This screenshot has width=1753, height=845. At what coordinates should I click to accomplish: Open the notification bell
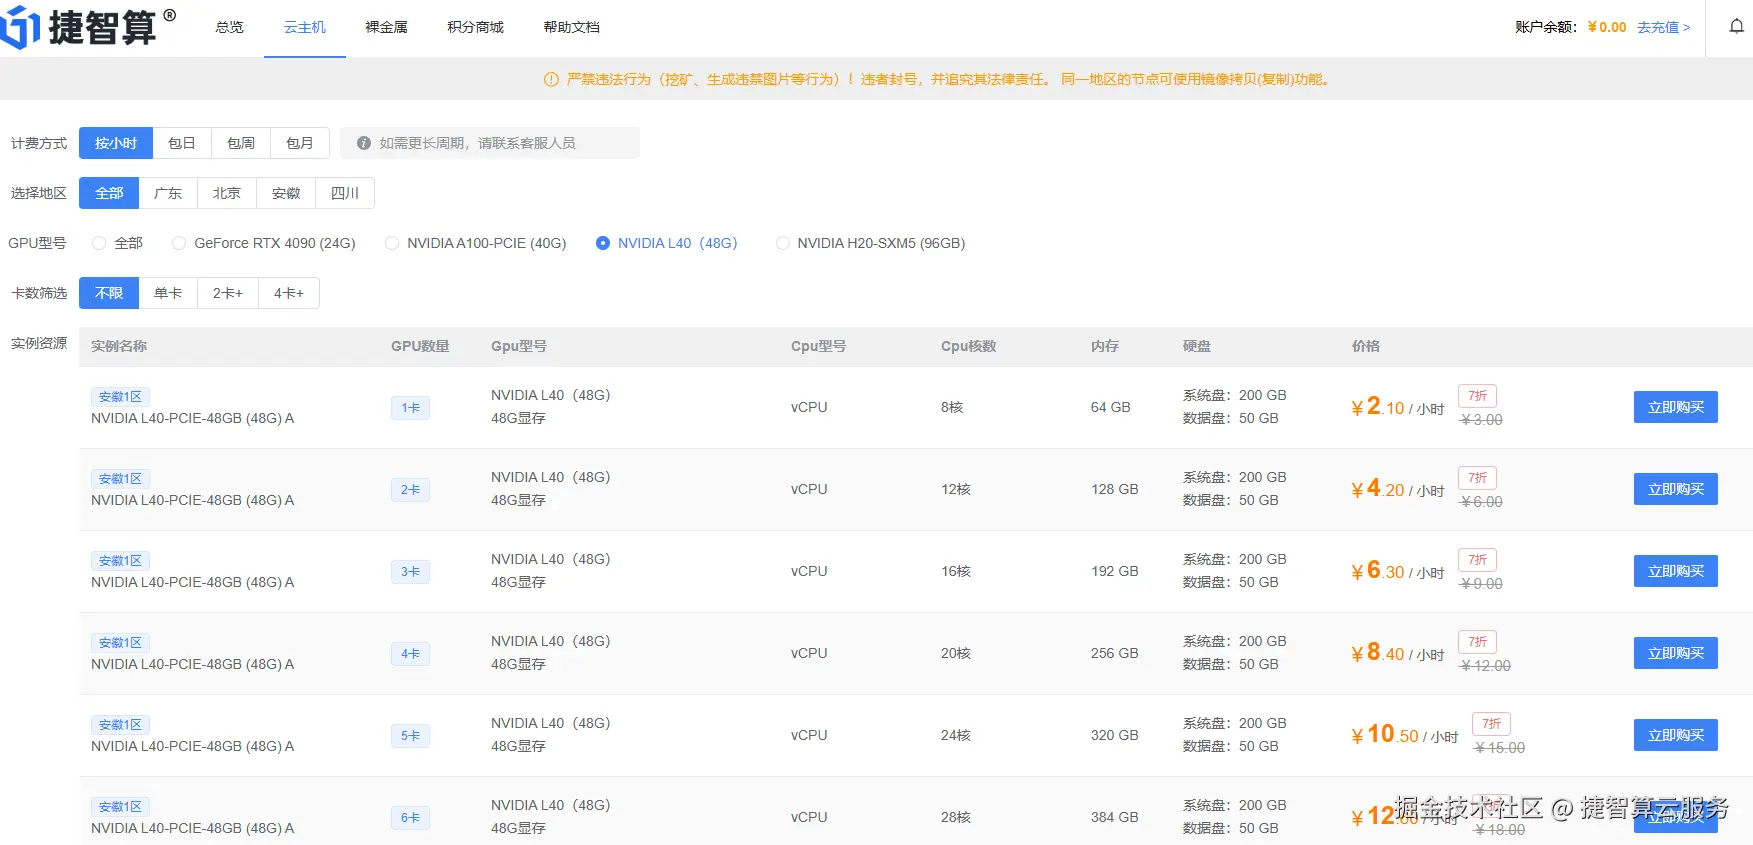[x=1737, y=27]
